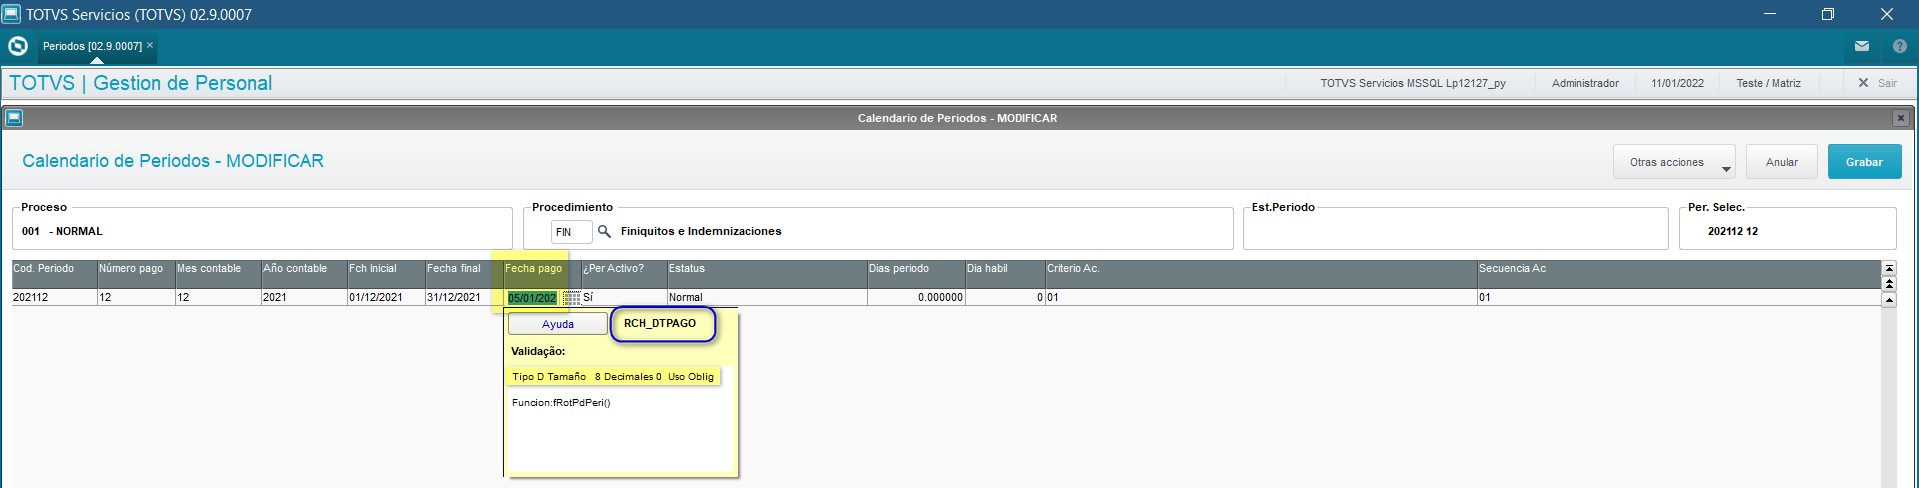The image size is (1919, 488).
Task: Open the help question mark icon
Action: [x=1899, y=46]
